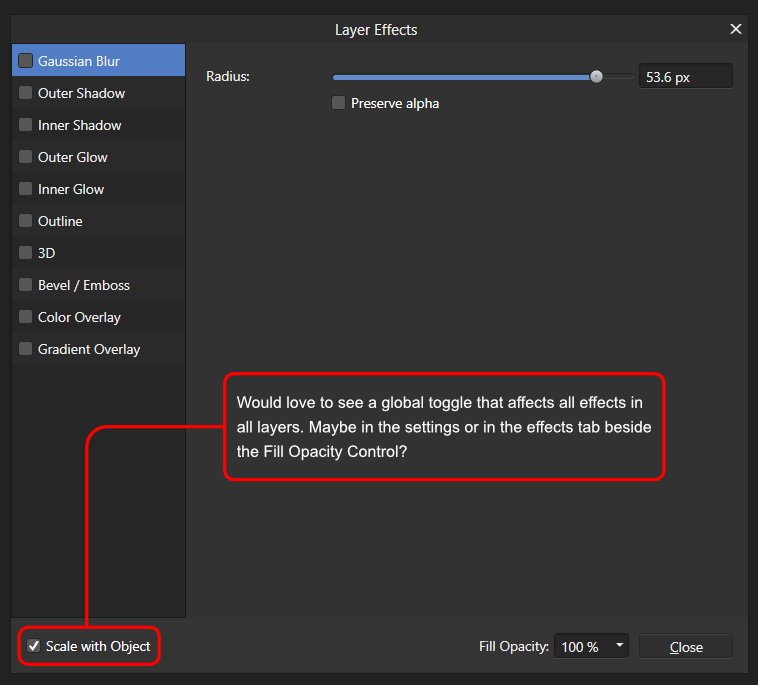Screen dimensions: 758x685
Task: Select Color Overlay entry
Action: (99, 317)
